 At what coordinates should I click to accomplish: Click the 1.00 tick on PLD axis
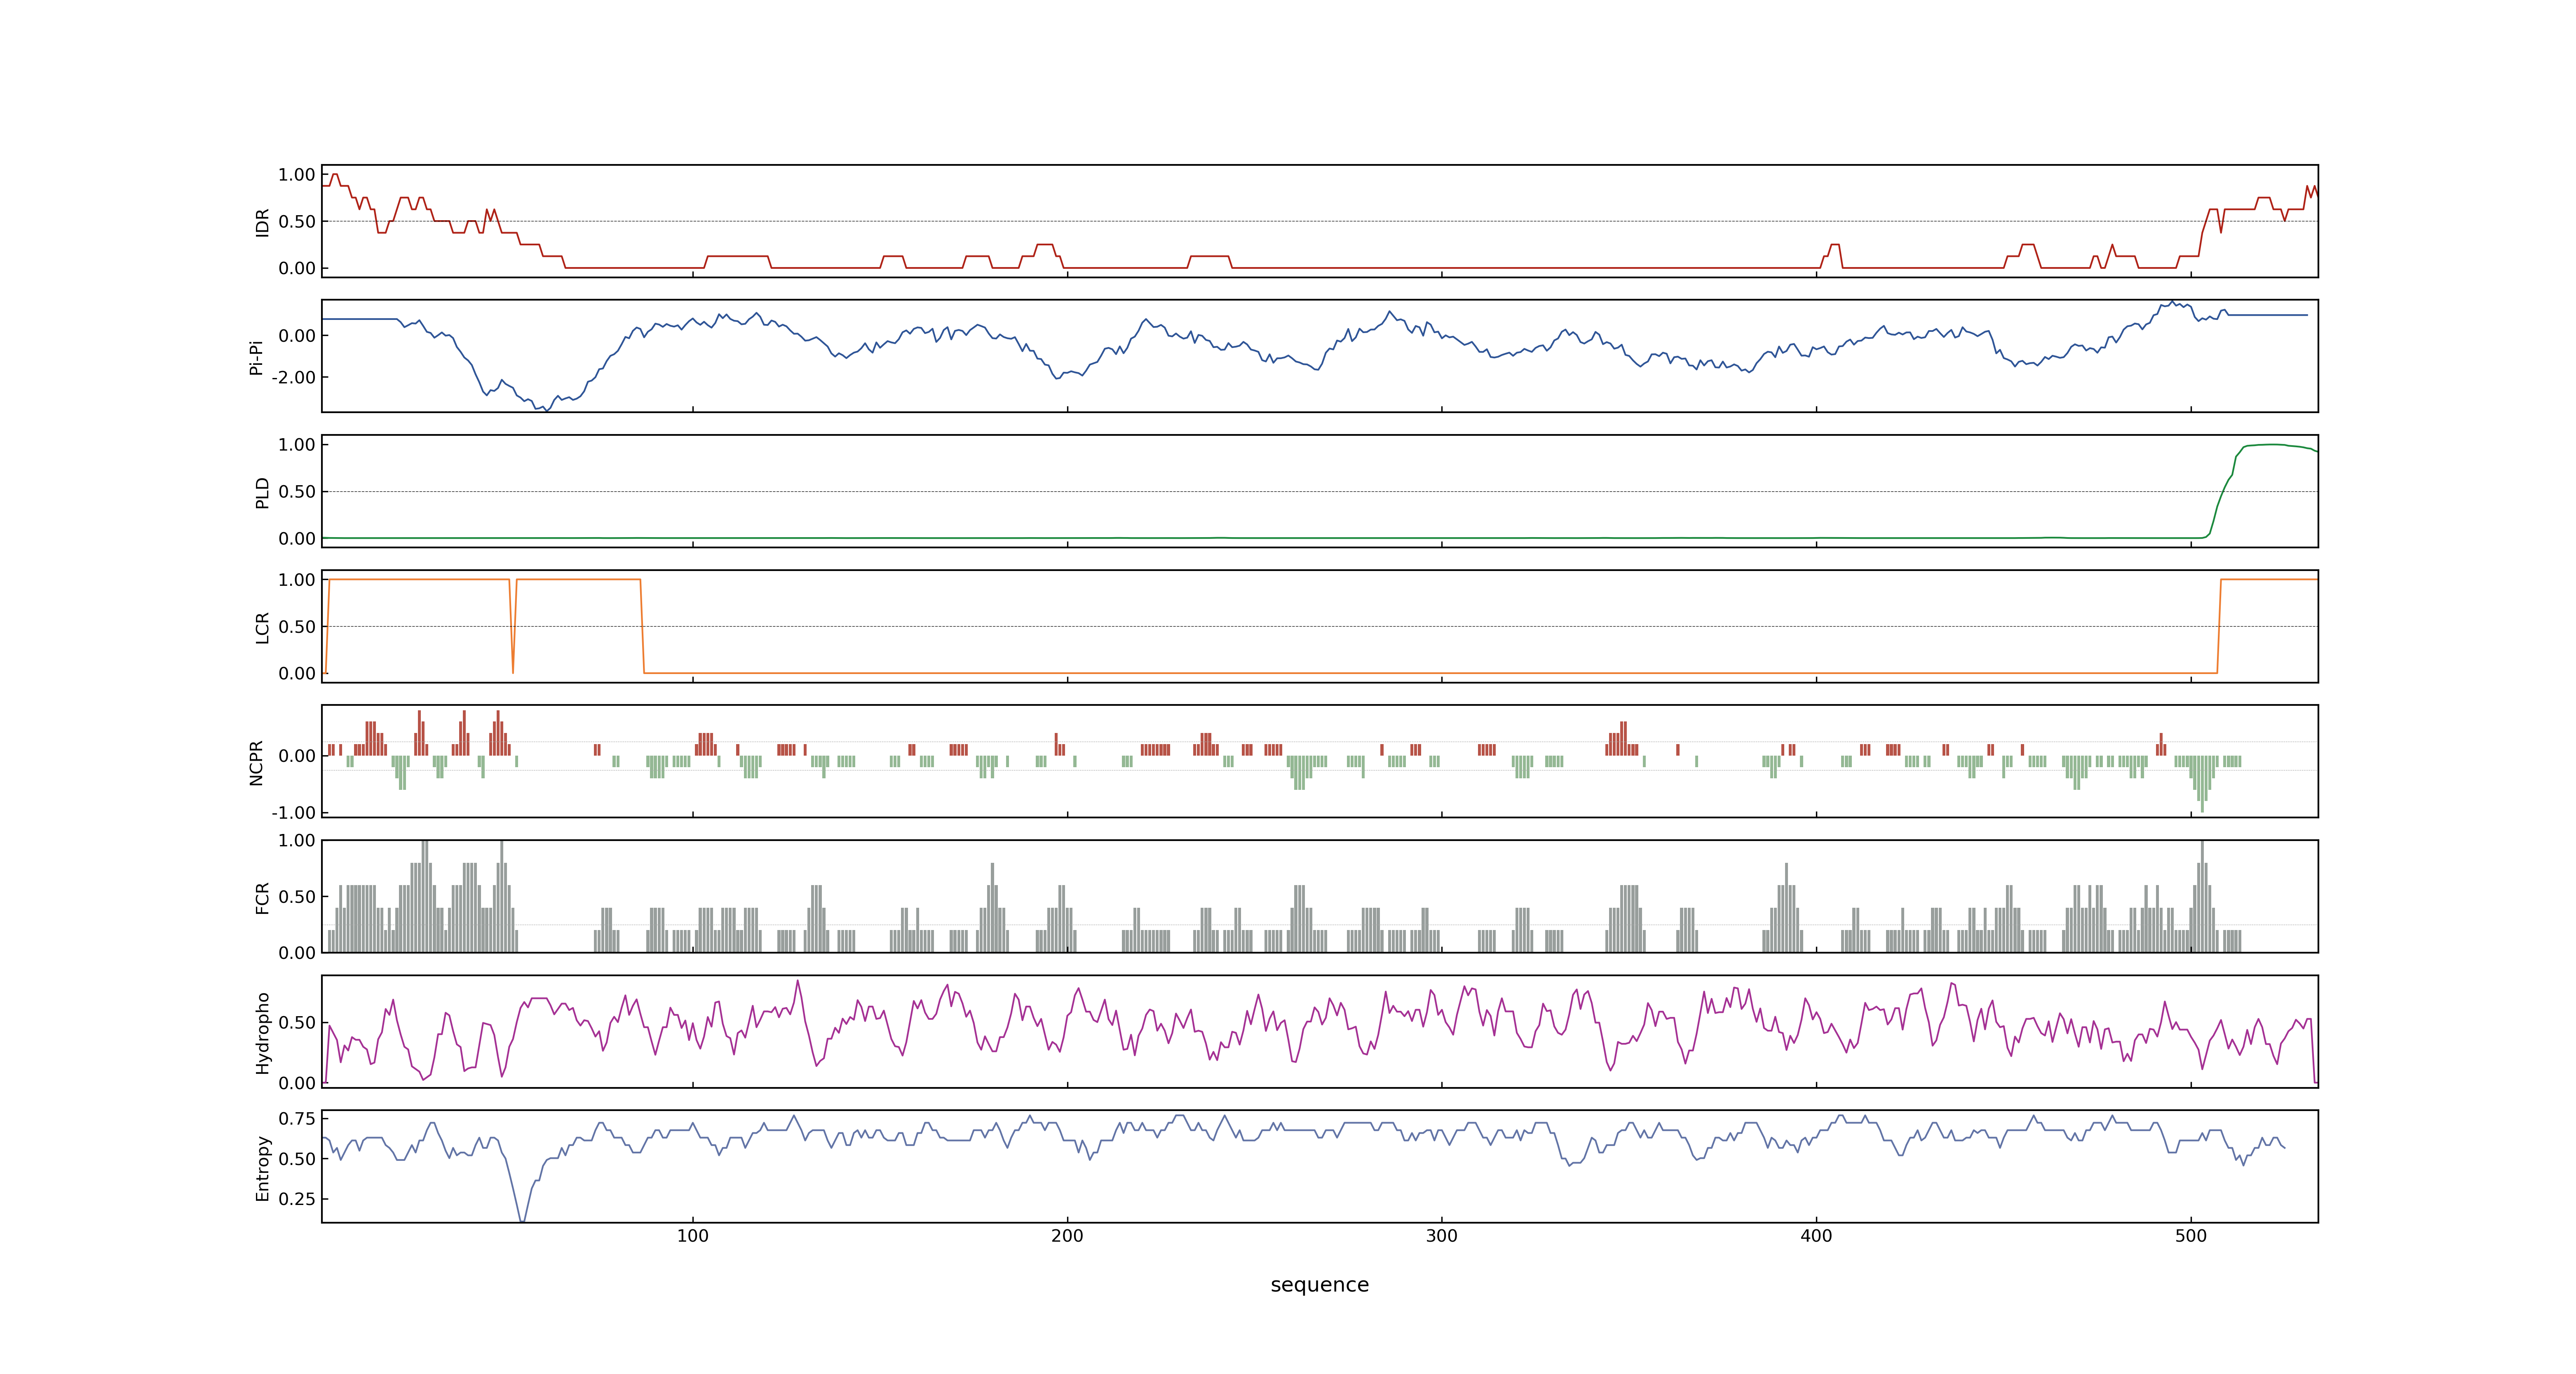coord(297,445)
